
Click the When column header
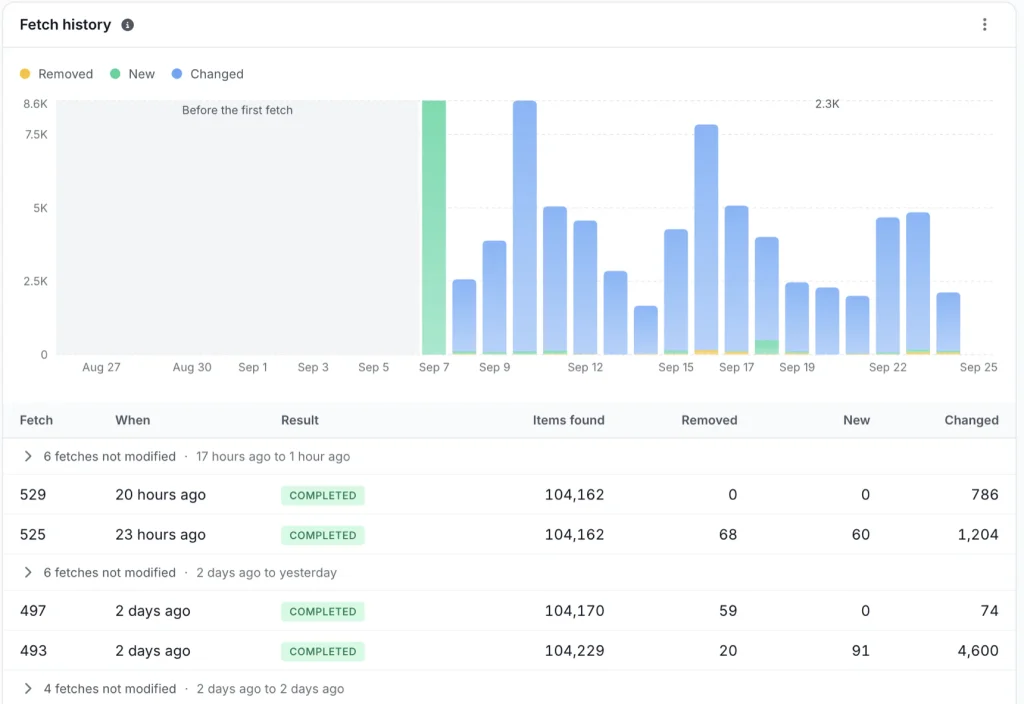[133, 420]
